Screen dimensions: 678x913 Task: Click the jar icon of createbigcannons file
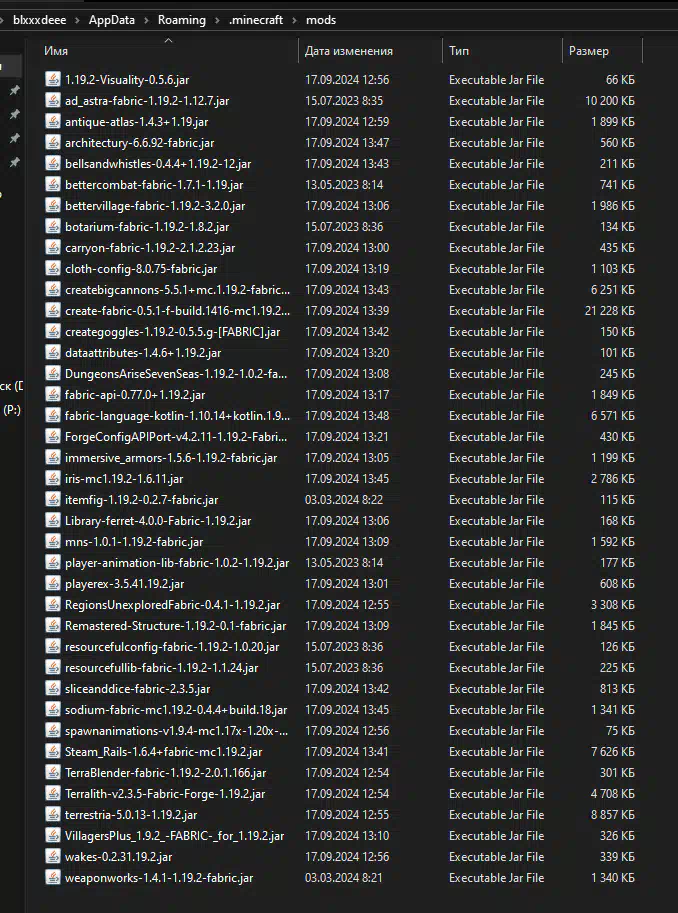(x=53, y=289)
